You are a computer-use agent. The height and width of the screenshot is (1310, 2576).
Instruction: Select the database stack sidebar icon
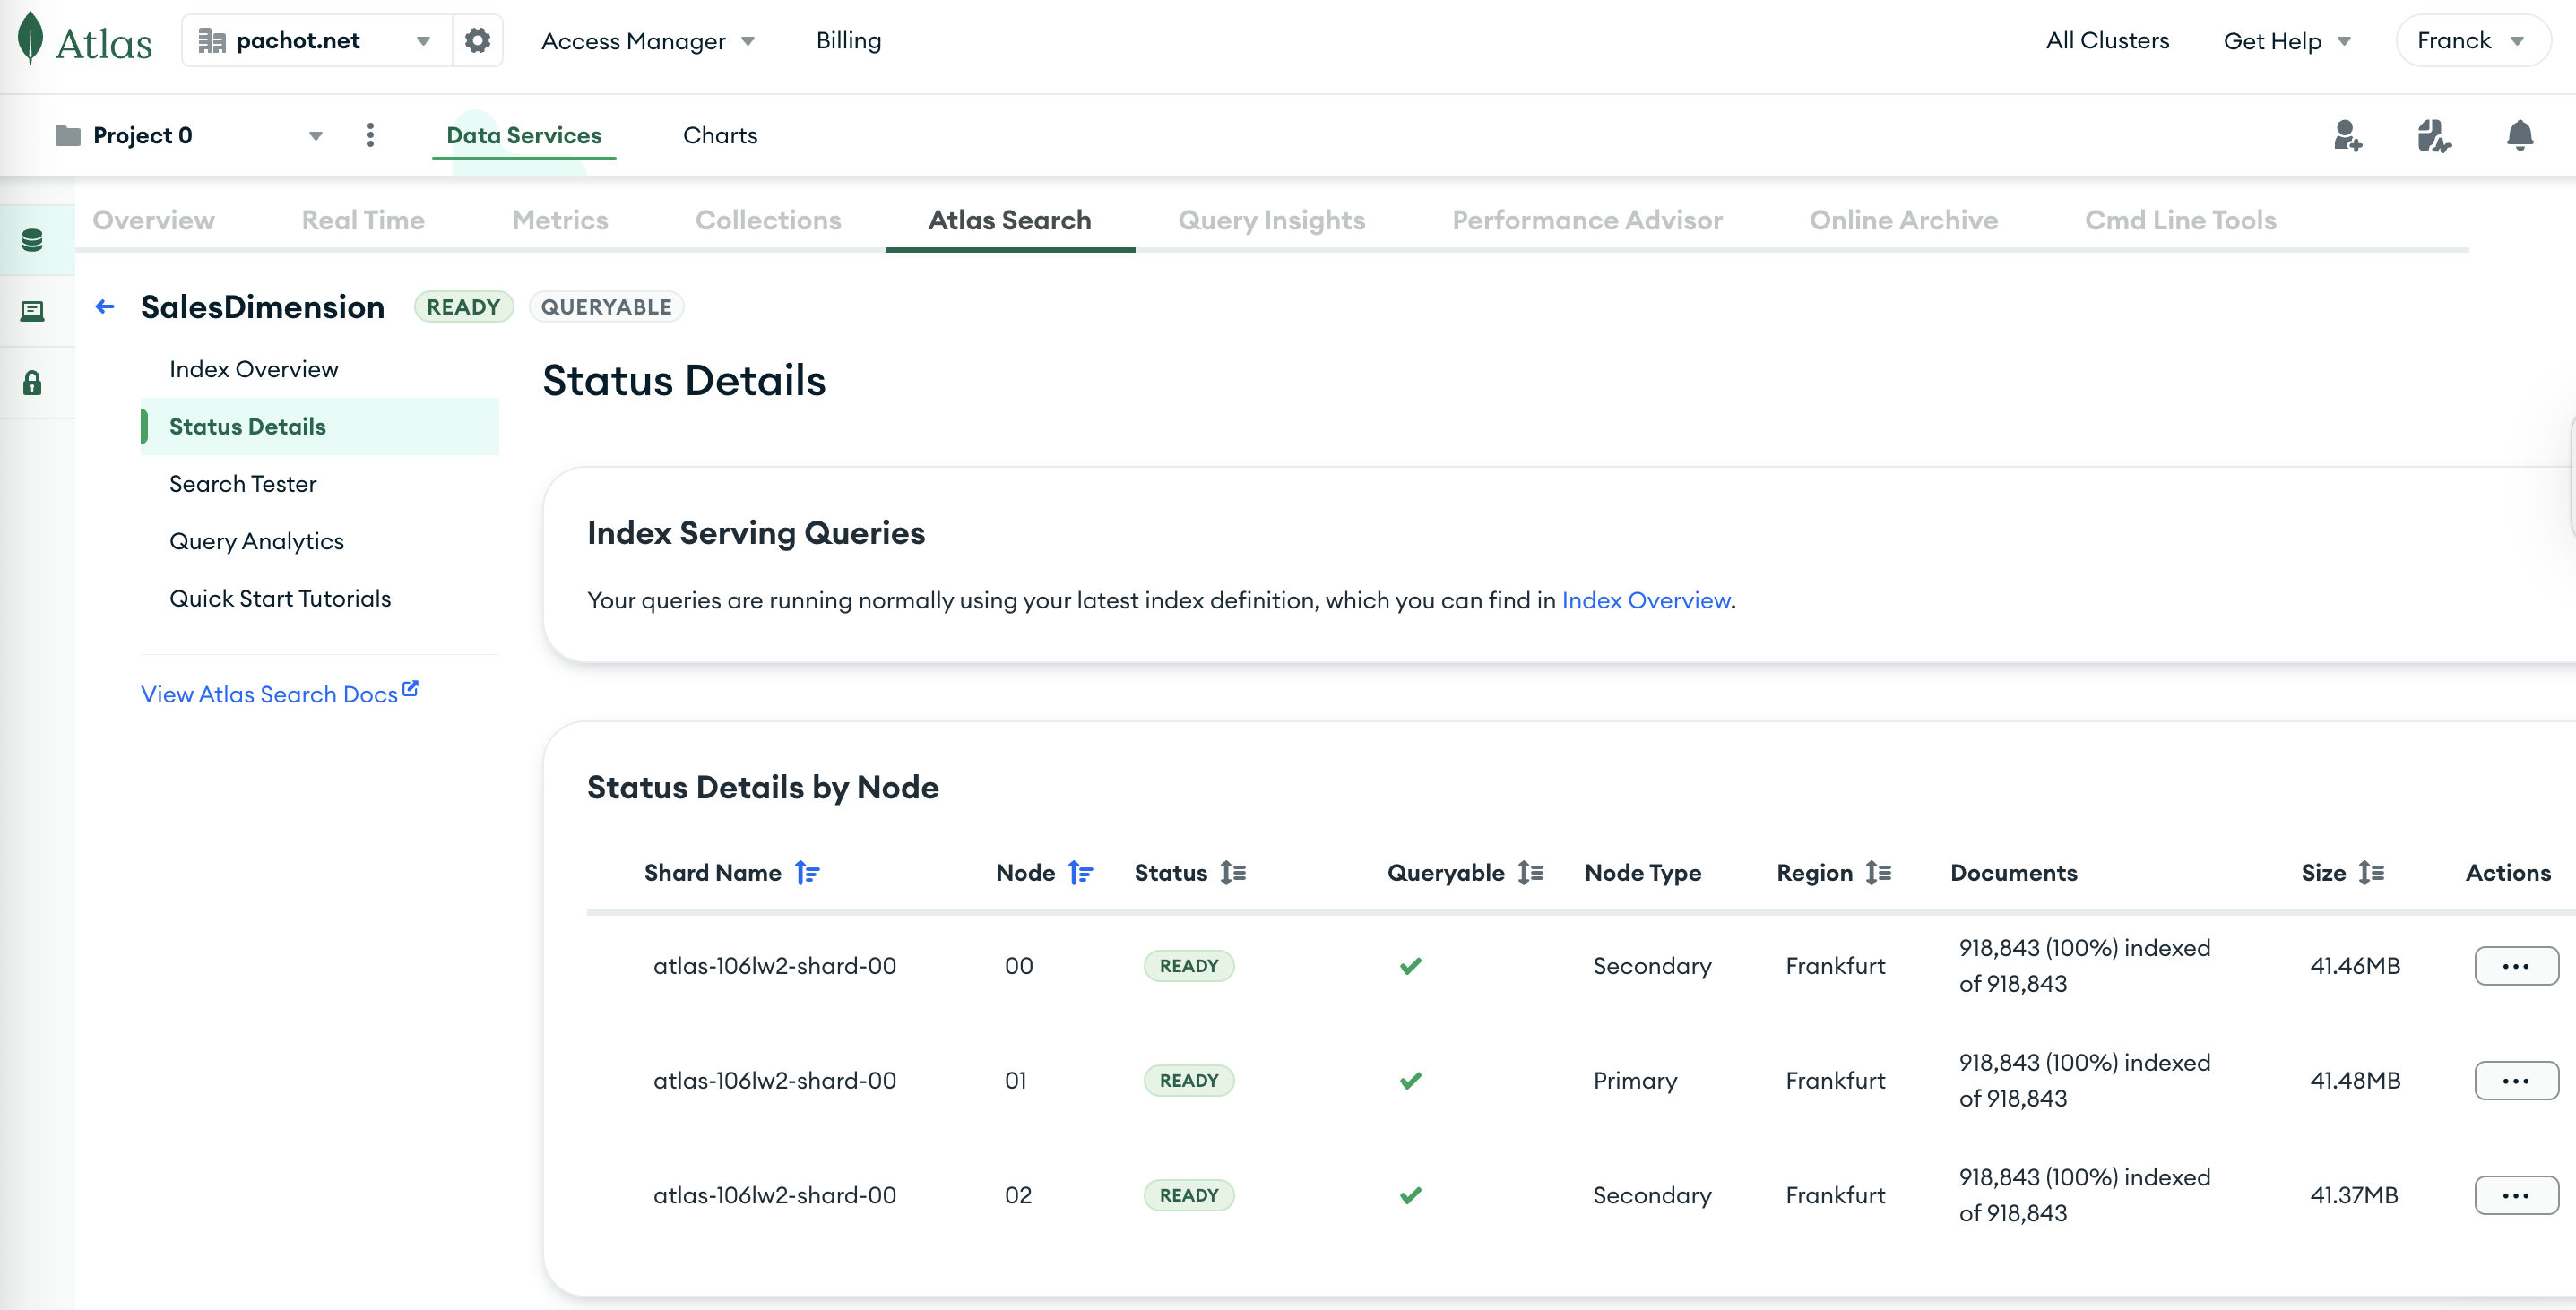click(x=32, y=240)
